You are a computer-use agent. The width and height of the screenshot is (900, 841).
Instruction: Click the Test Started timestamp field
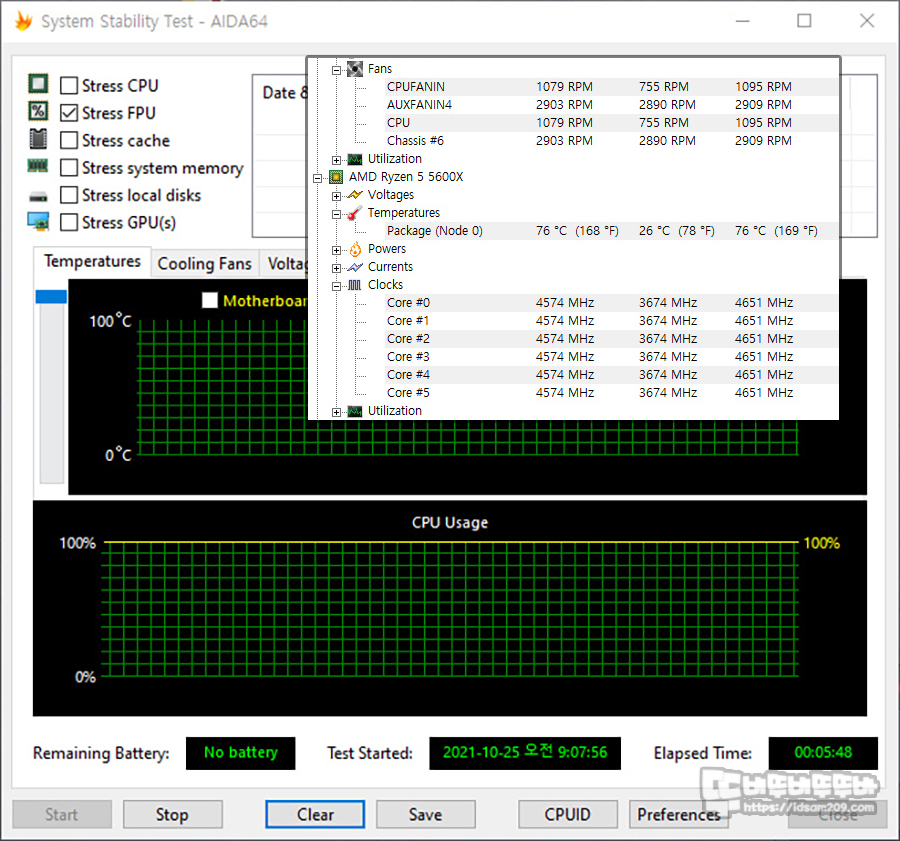point(525,753)
